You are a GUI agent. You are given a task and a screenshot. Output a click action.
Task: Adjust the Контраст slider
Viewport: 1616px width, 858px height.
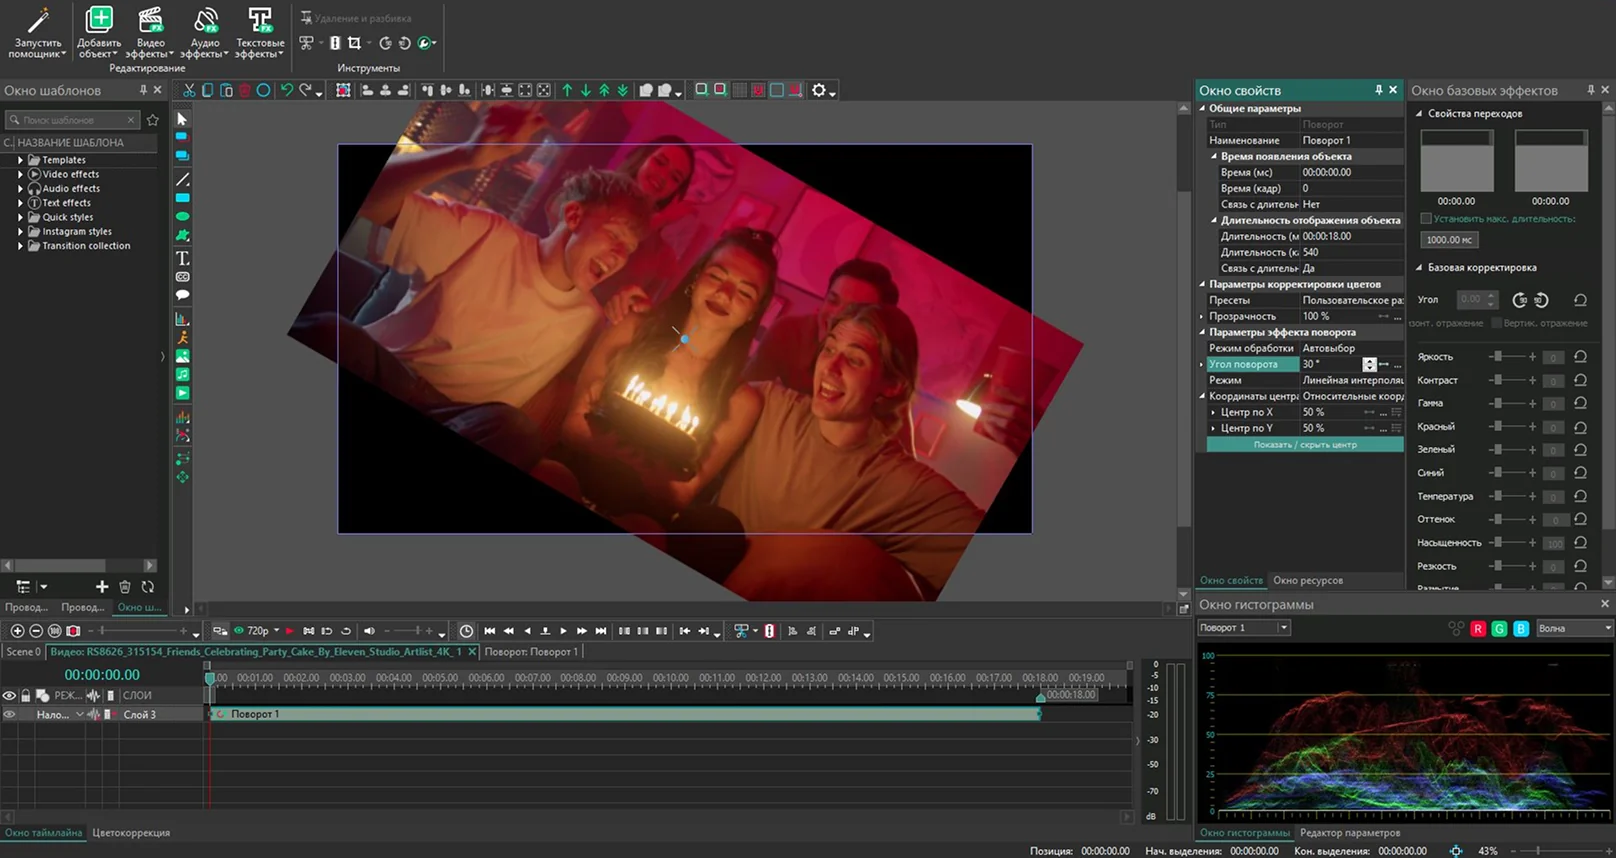click(1498, 380)
